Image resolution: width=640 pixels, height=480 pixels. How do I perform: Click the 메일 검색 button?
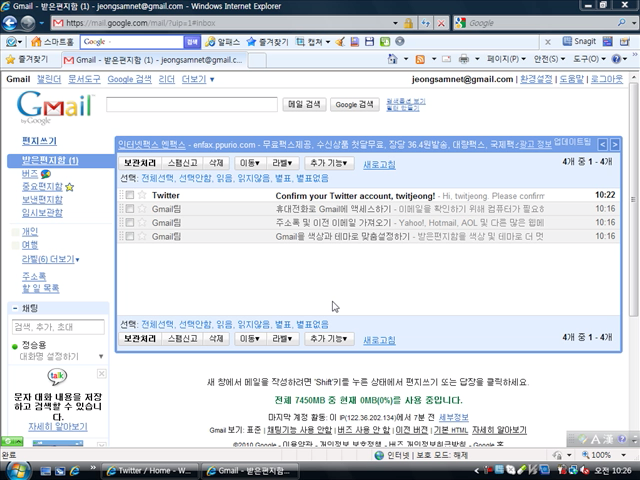click(304, 104)
